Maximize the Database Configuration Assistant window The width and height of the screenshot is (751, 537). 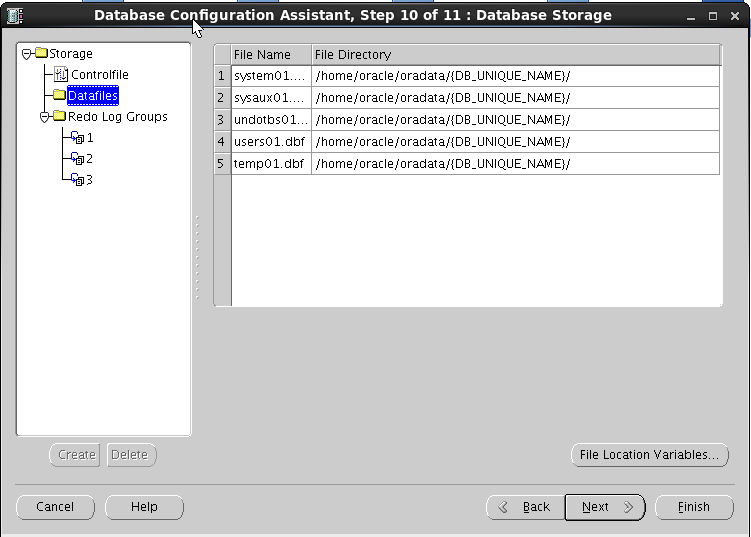[x=713, y=16]
